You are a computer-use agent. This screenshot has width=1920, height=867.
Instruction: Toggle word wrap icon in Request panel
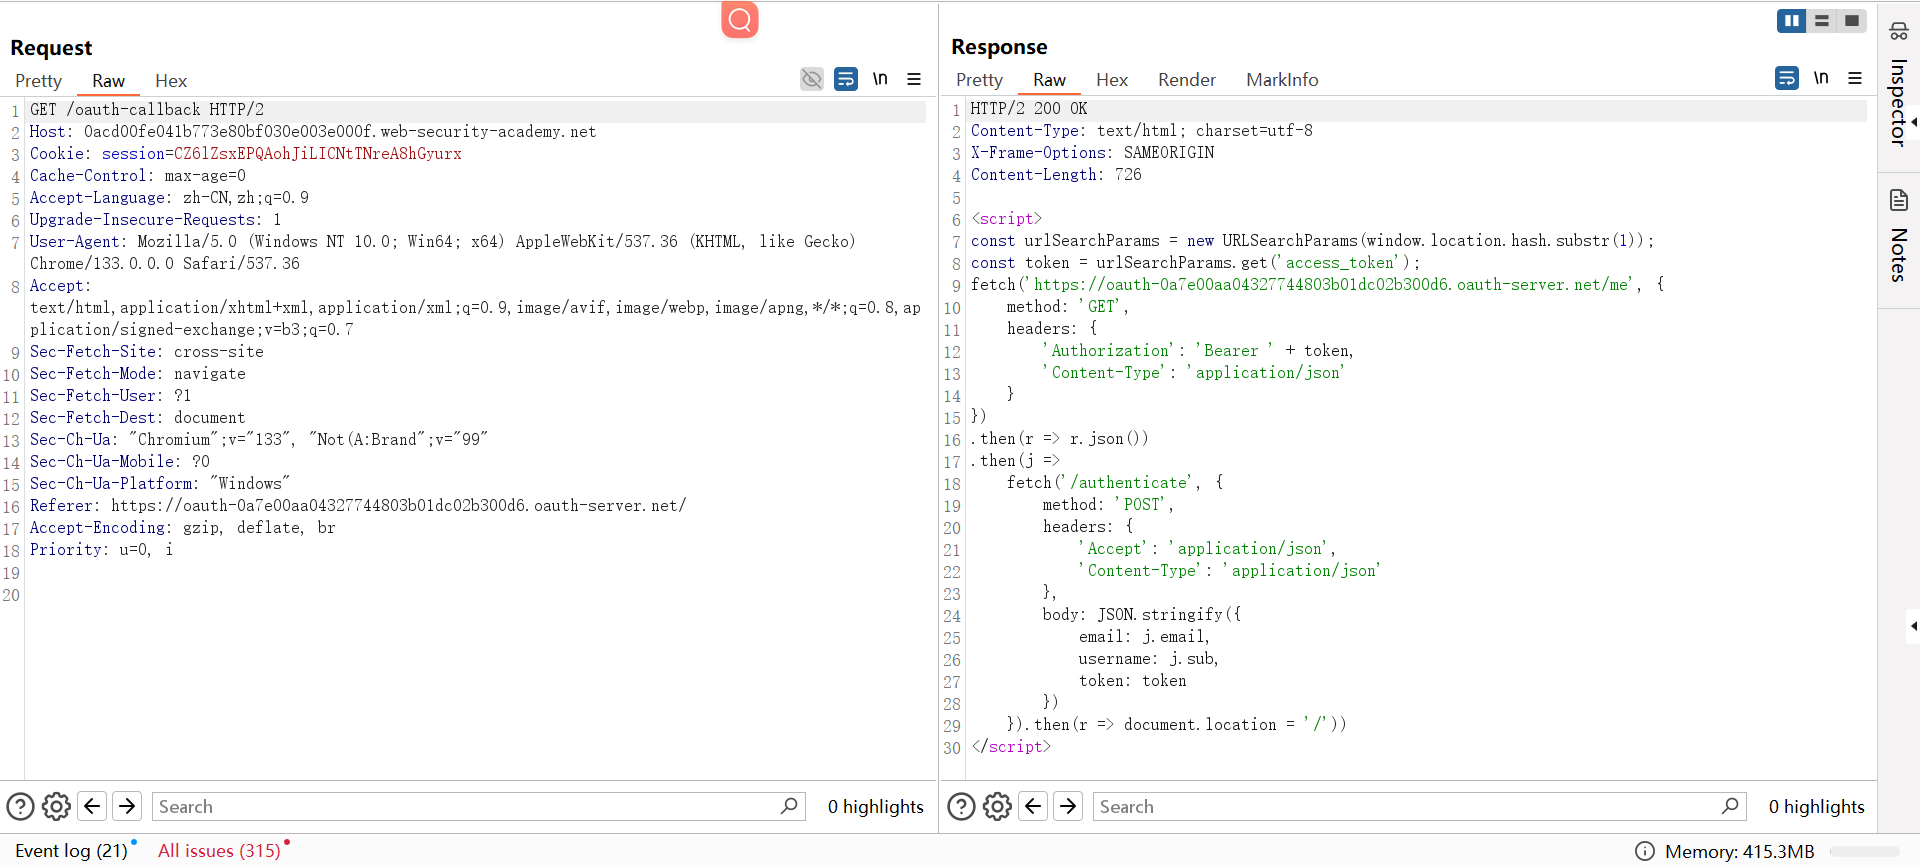pyautogui.click(x=846, y=79)
